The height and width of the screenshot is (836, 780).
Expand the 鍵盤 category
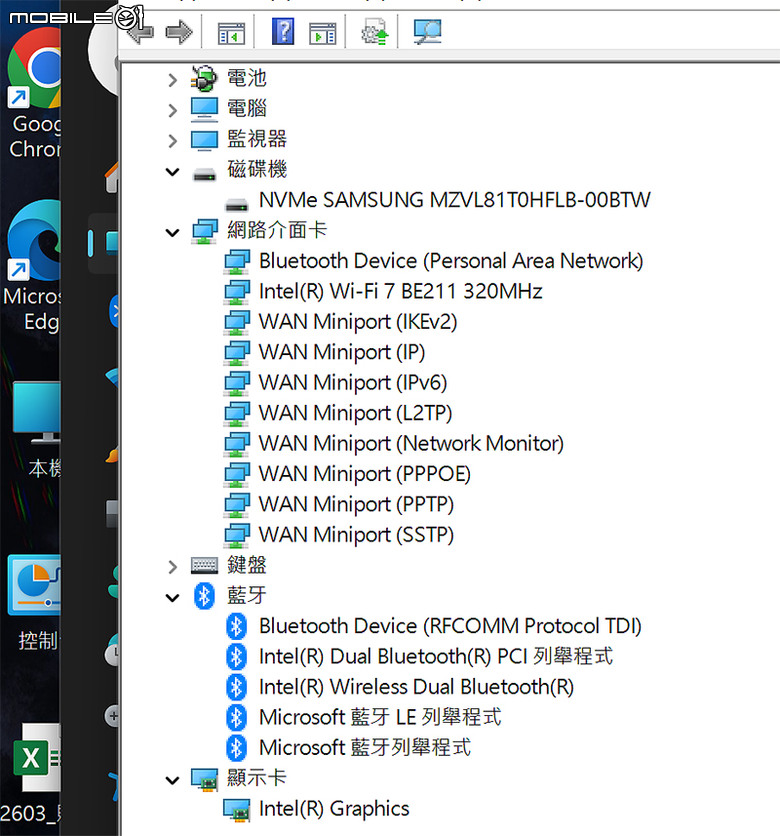(172, 567)
